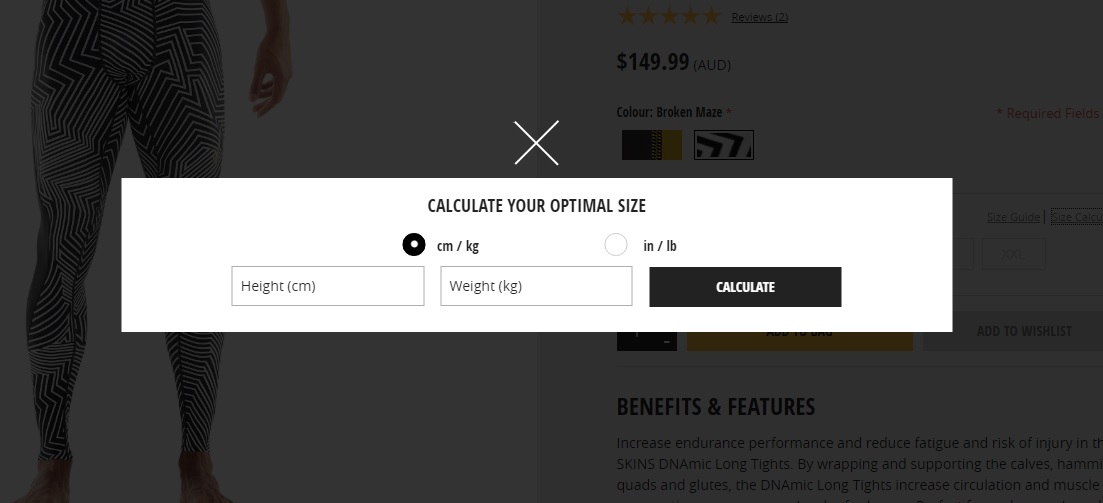Click the five-star rating icons
The width and height of the screenshot is (1103, 503).
tap(668, 16)
